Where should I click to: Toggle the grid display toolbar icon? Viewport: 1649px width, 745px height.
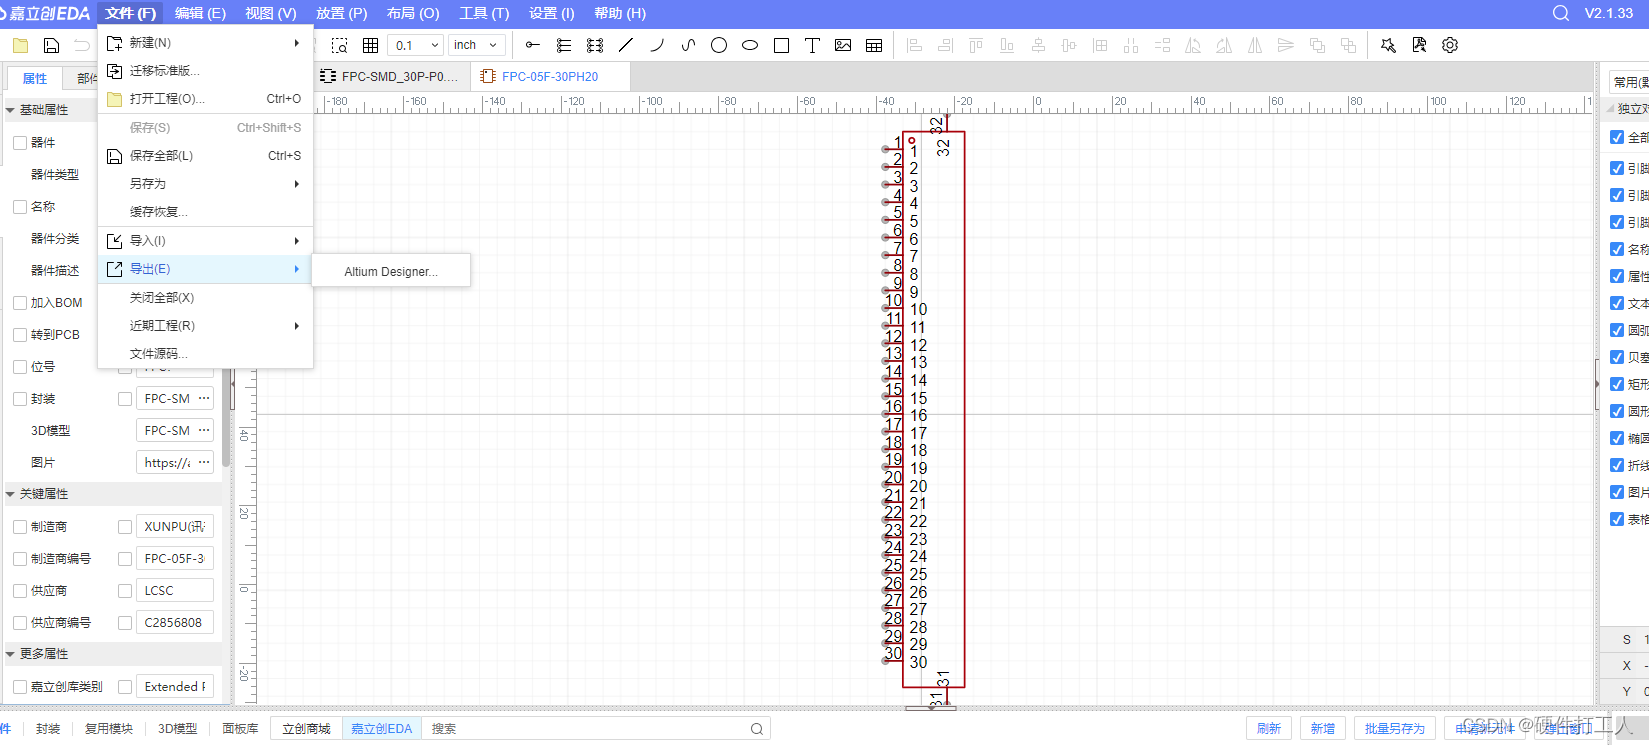pyautogui.click(x=370, y=45)
